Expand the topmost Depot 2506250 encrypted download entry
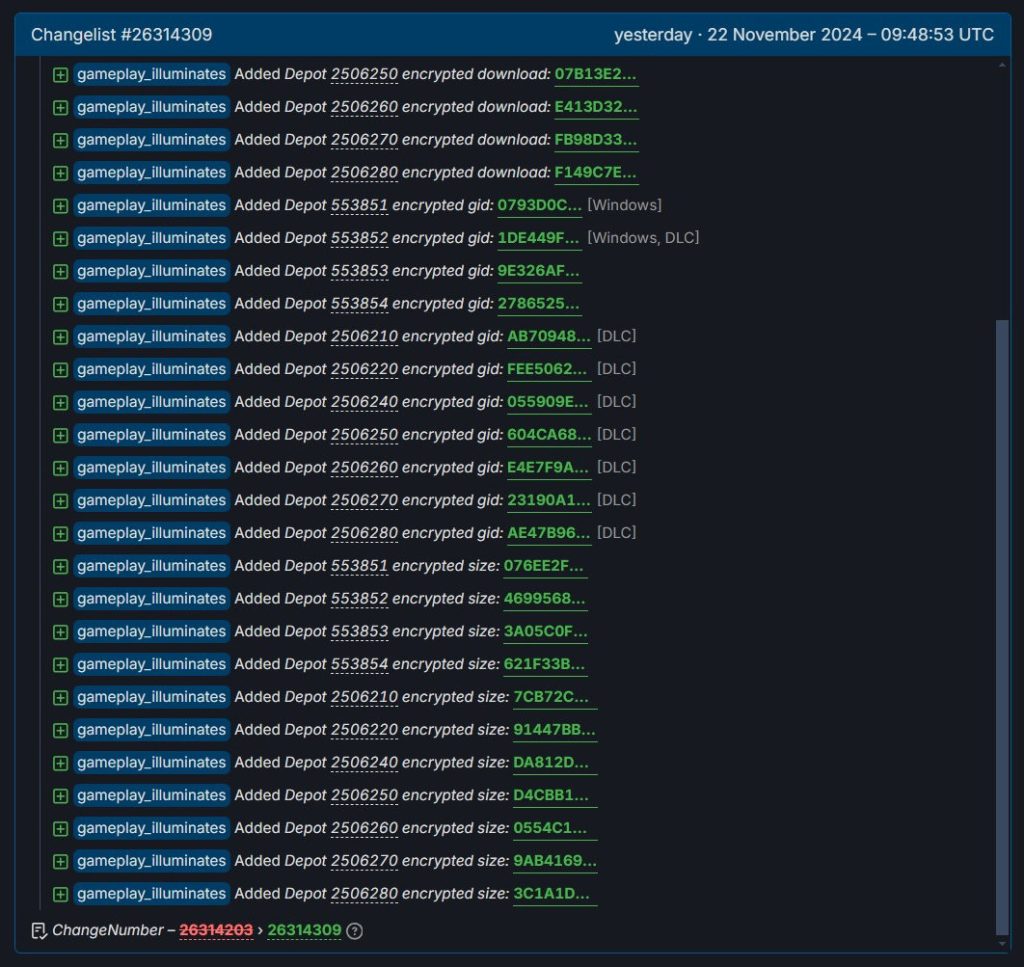This screenshot has width=1024, height=967. tap(61, 74)
